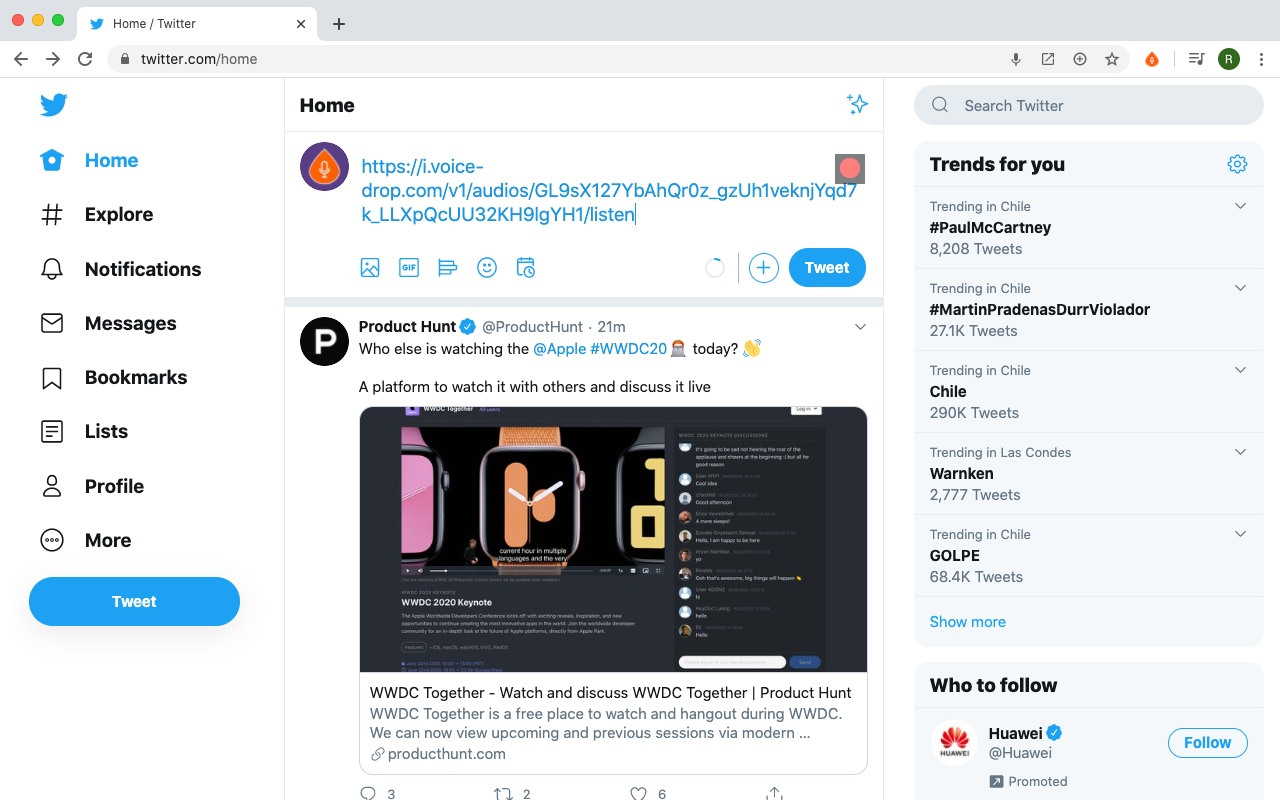Close the Home / Twitter tab
This screenshot has height=800, width=1280.
[300, 23]
